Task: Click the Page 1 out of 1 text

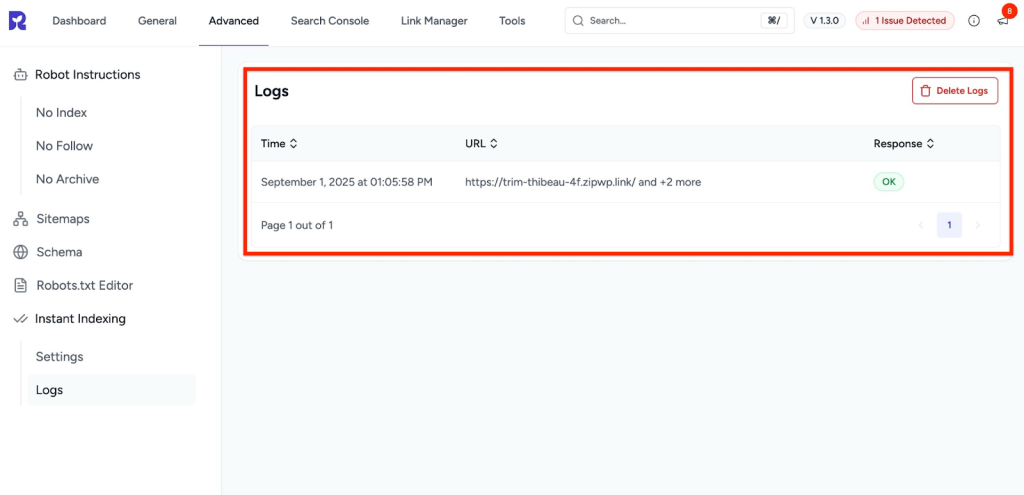Action: (x=297, y=225)
